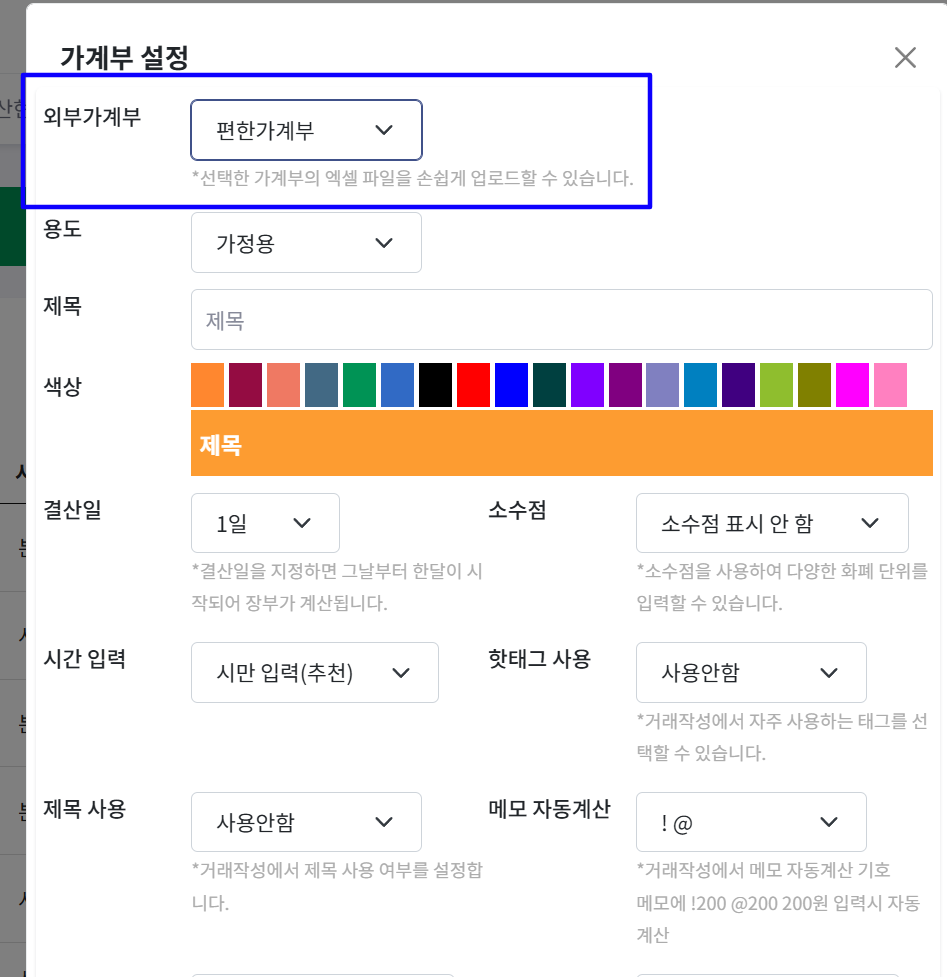Choose the olive color swatch
The height and width of the screenshot is (977, 947).
click(x=814, y=385)
